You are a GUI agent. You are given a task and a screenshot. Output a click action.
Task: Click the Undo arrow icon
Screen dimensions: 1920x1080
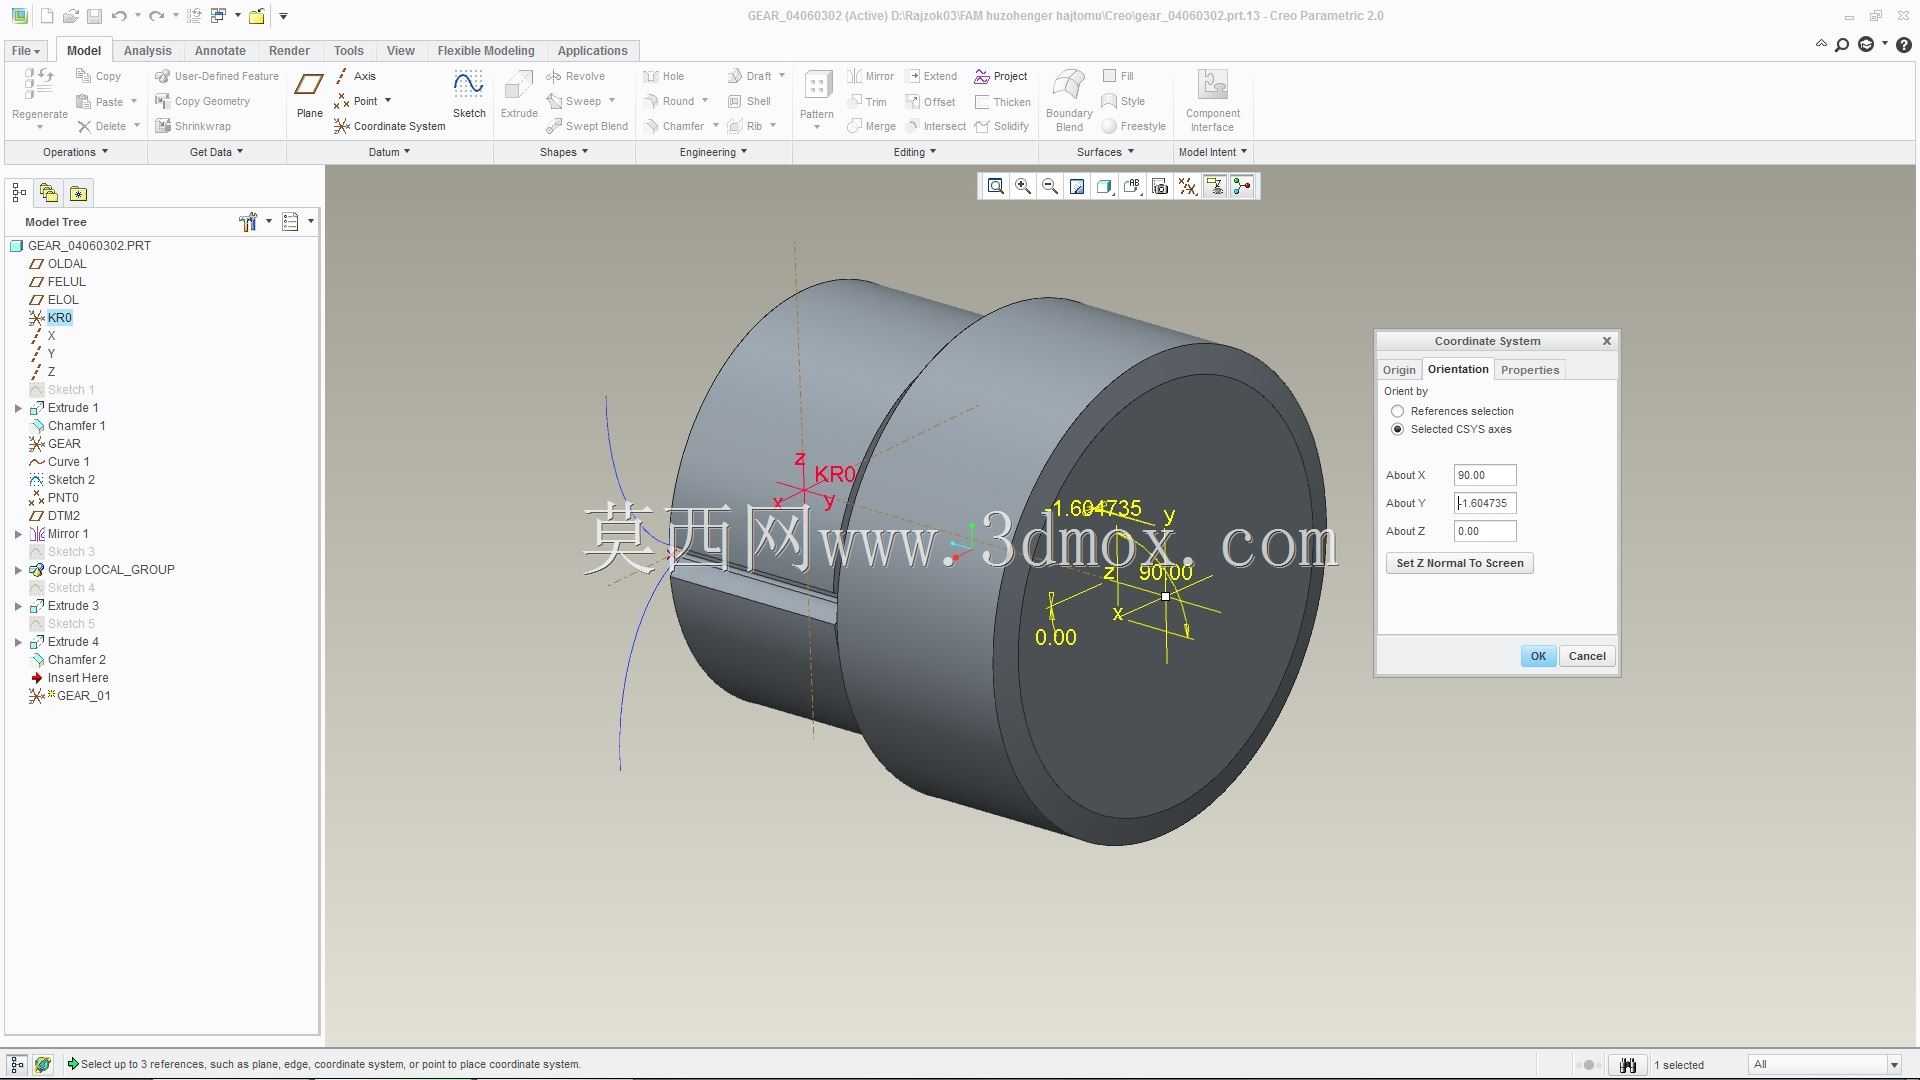pyautogui.click(x=119, y=16)
